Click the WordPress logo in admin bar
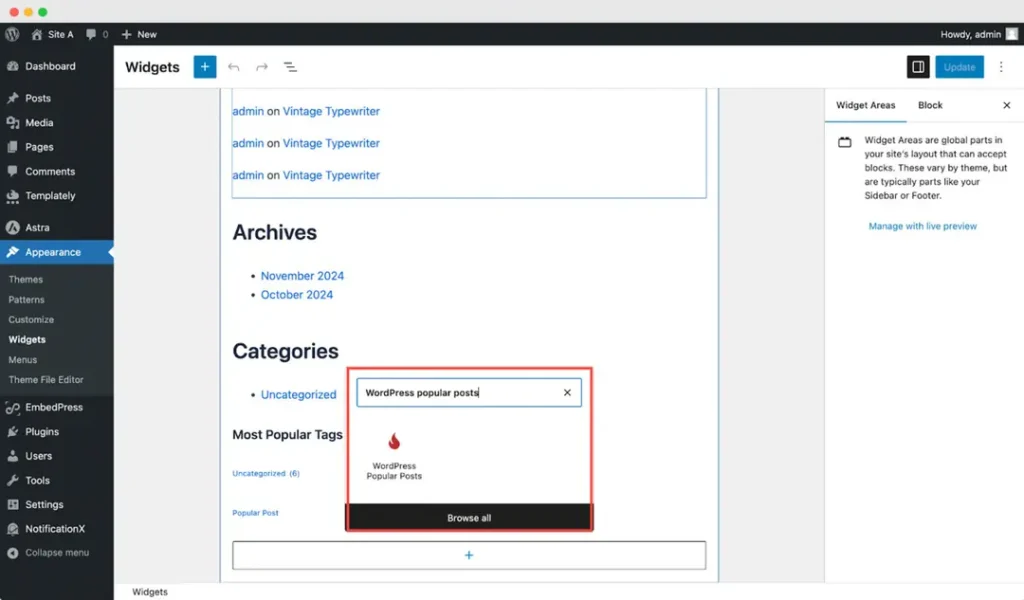Image resolution: width=1024 pixels, height=600 pixels. click(12, 34)
